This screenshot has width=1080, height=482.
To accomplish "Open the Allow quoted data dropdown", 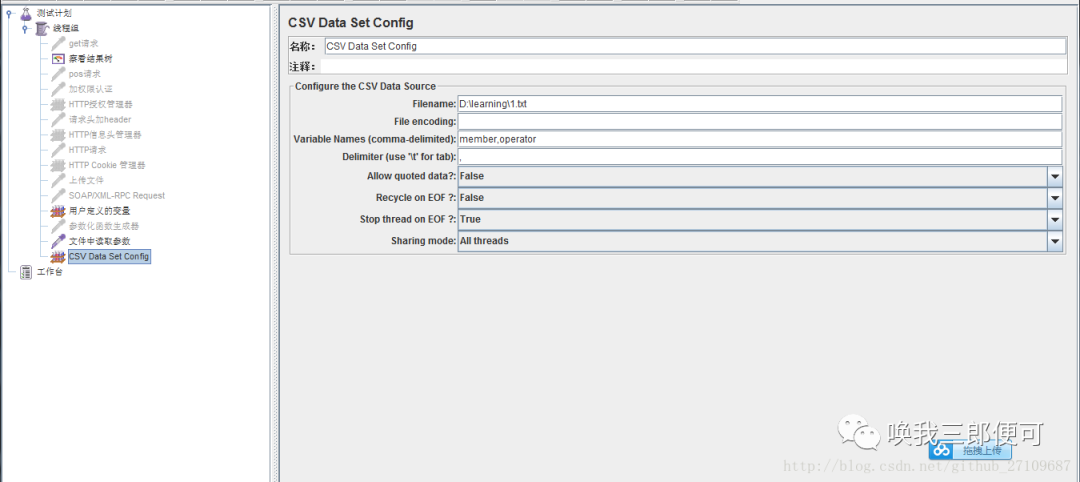I will [1055, 176].
